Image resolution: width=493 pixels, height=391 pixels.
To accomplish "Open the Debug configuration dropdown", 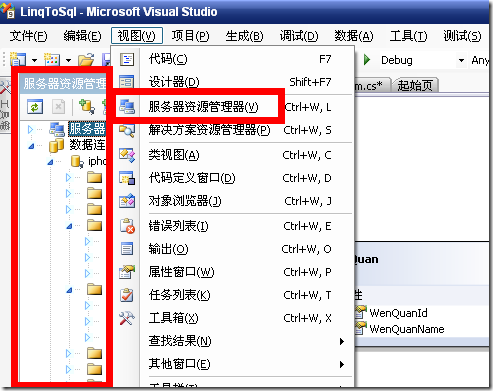I will point(461,60).
